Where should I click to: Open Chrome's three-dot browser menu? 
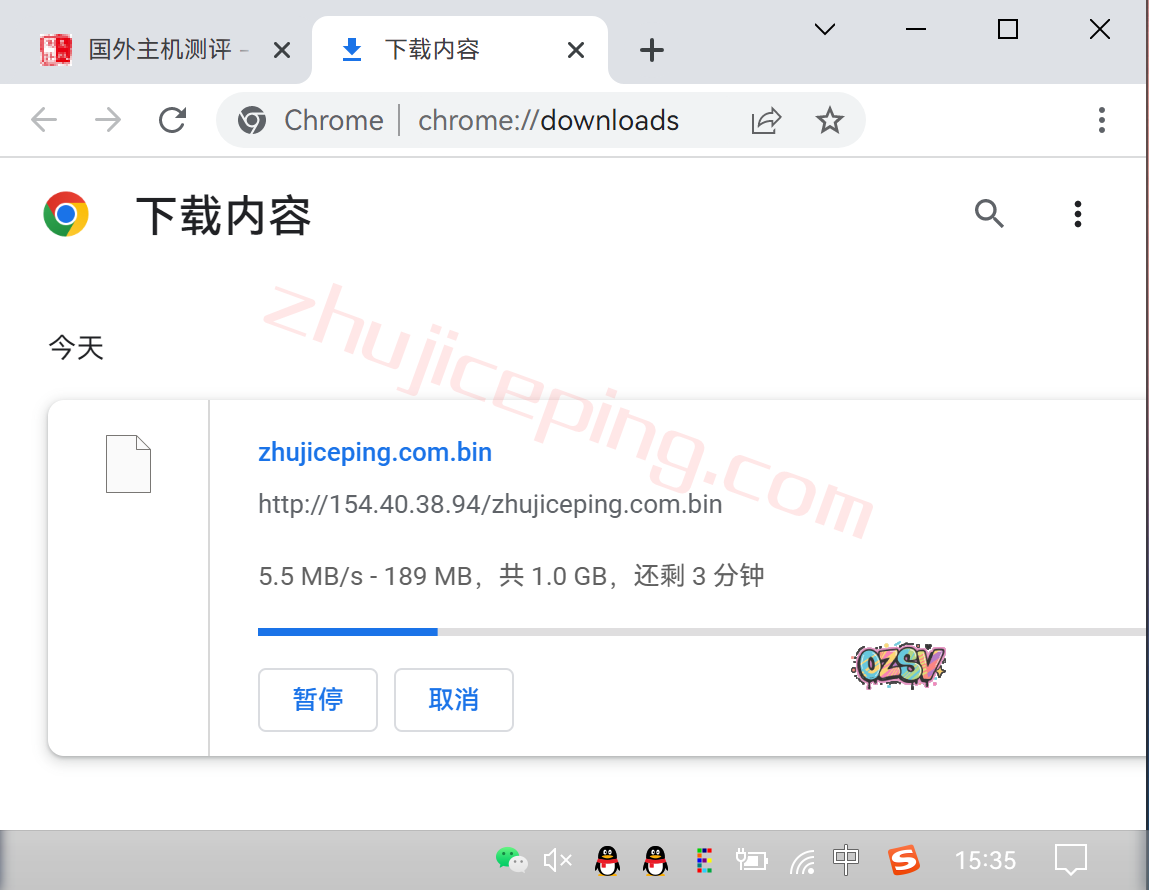(x=1101, y=121)
